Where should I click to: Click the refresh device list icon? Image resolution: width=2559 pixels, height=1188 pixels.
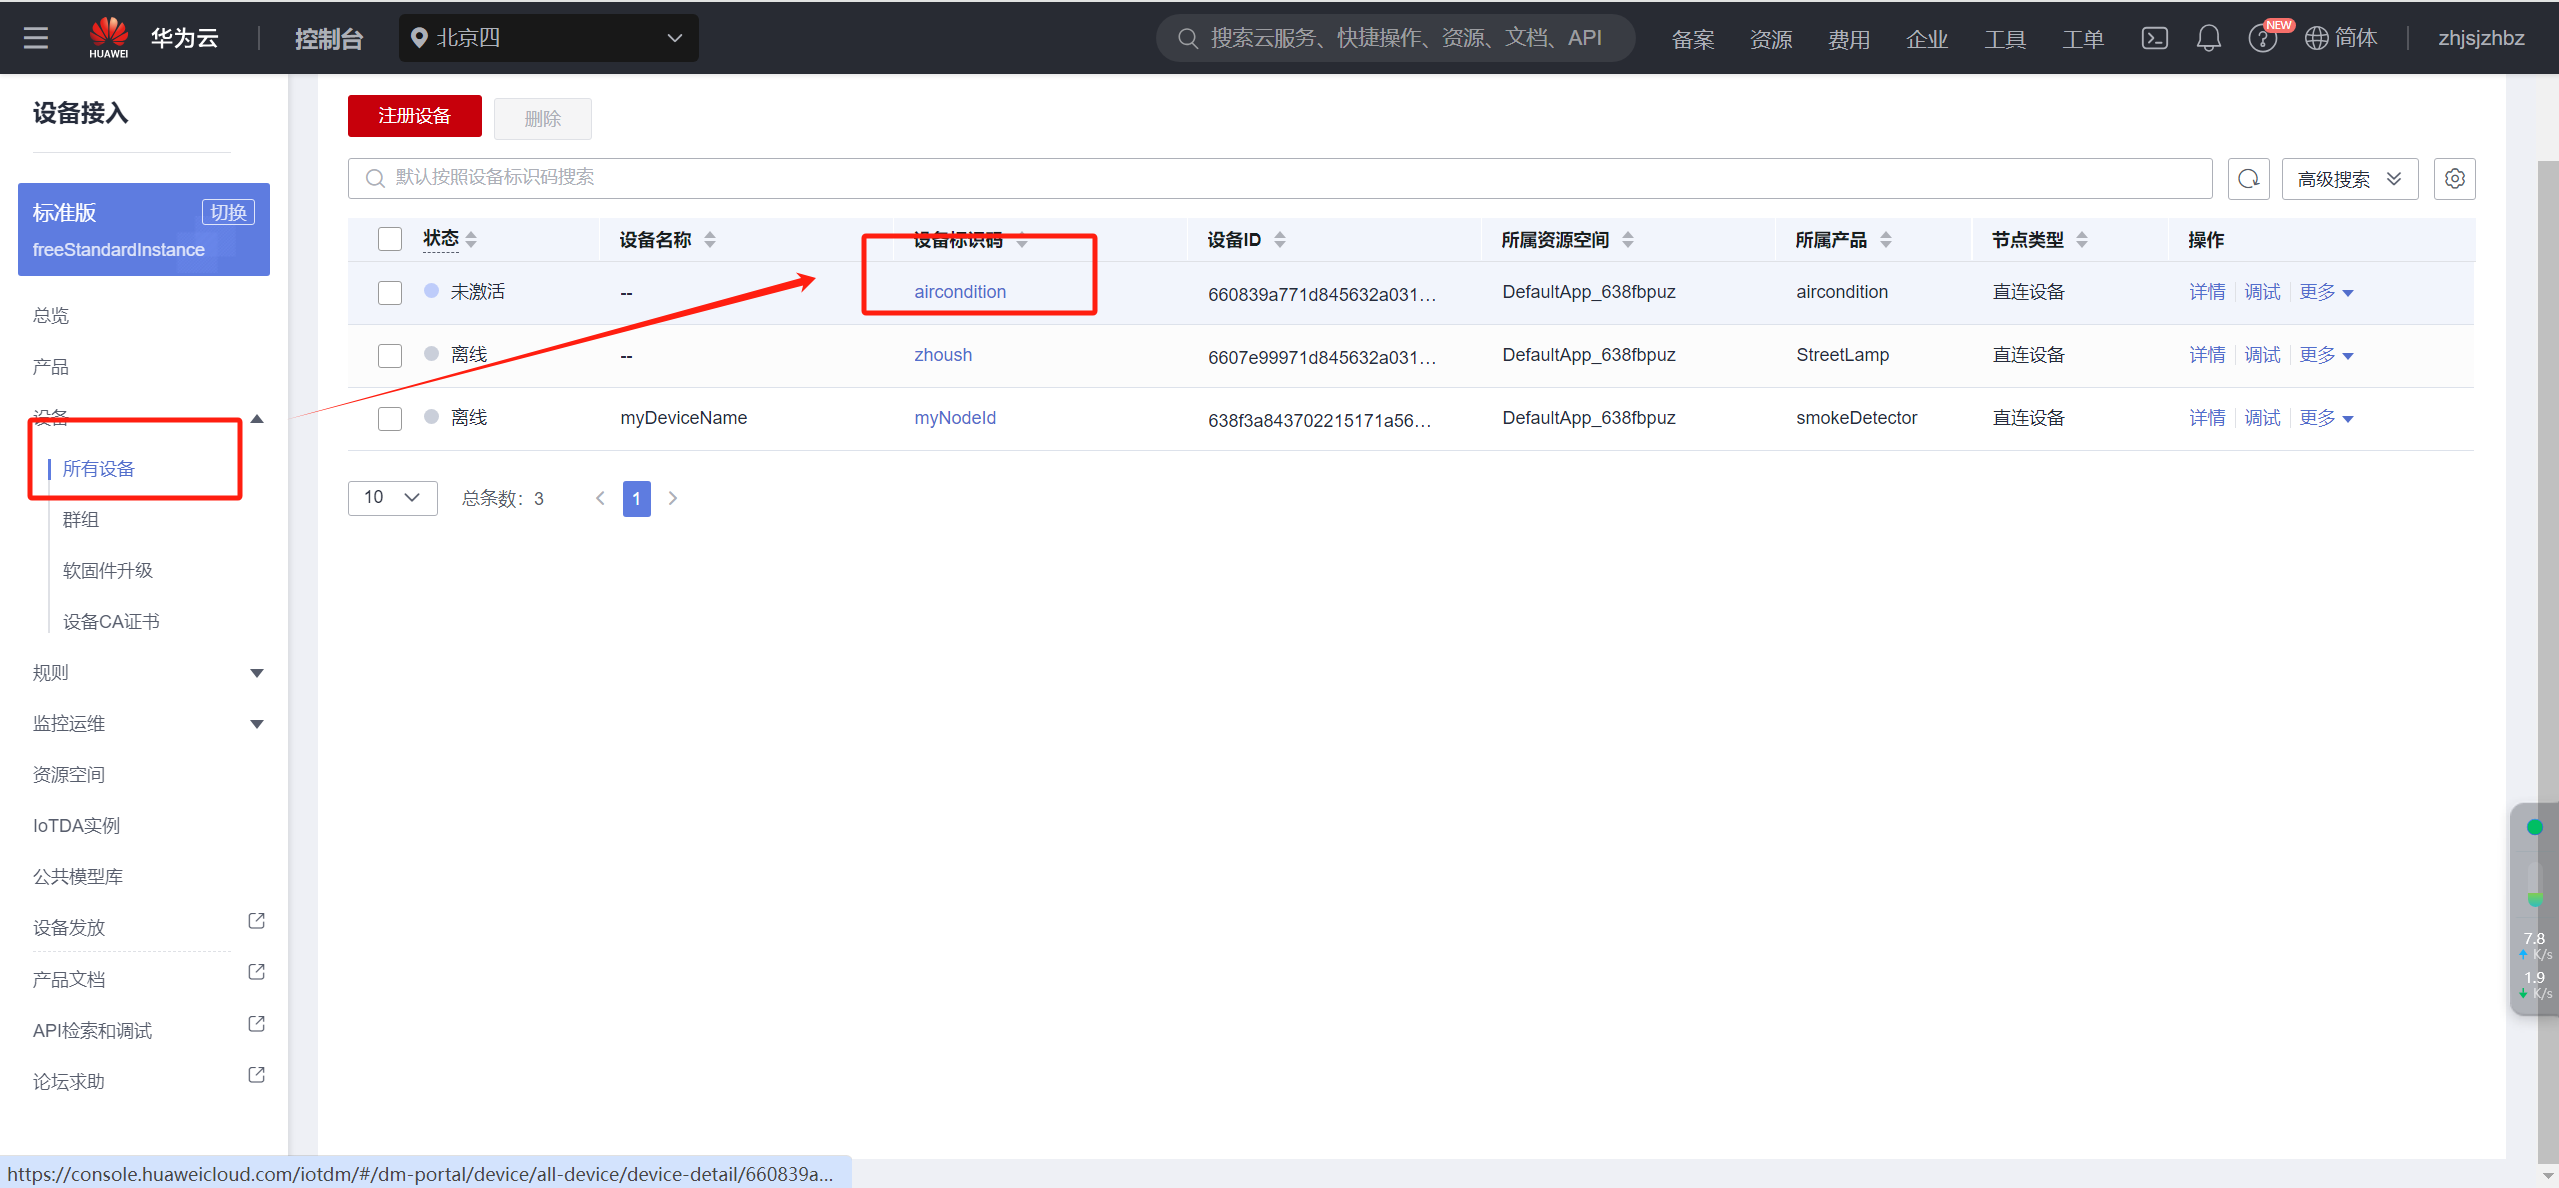click(x=2248, y=179)
